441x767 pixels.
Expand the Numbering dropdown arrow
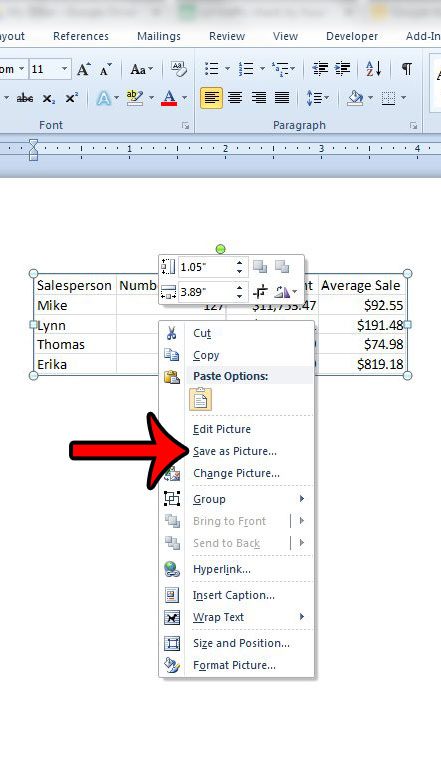pyautogui.click(x=262, y=69)
